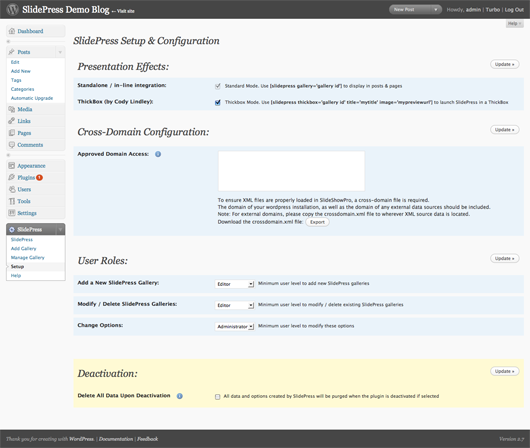Click the Pages icon in sidebar
The height and width of the screenshot is (448, 530).
[12, 133]
